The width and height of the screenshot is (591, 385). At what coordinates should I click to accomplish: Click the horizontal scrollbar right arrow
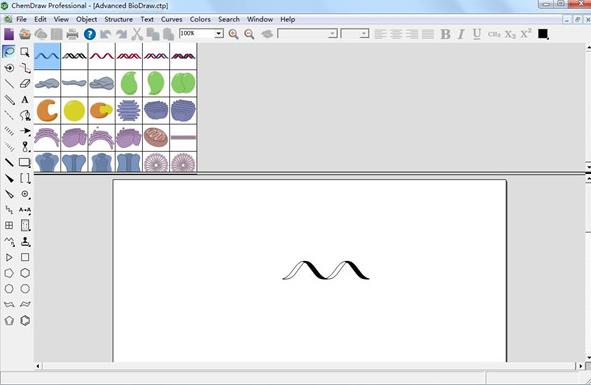click(580, 366)
